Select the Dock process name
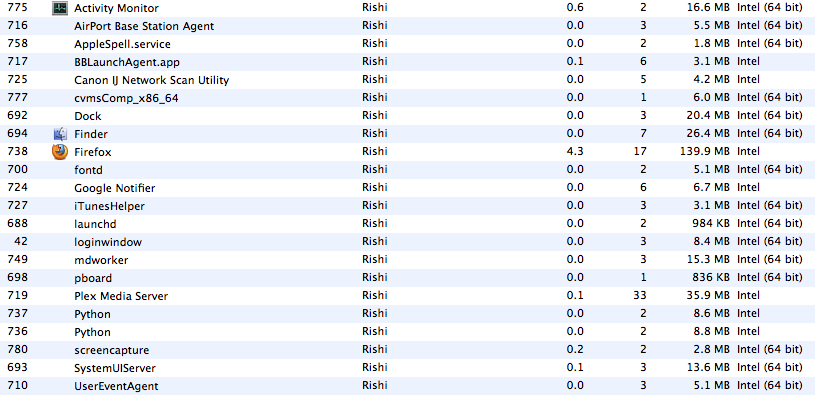815x396 pixels. 87,116
